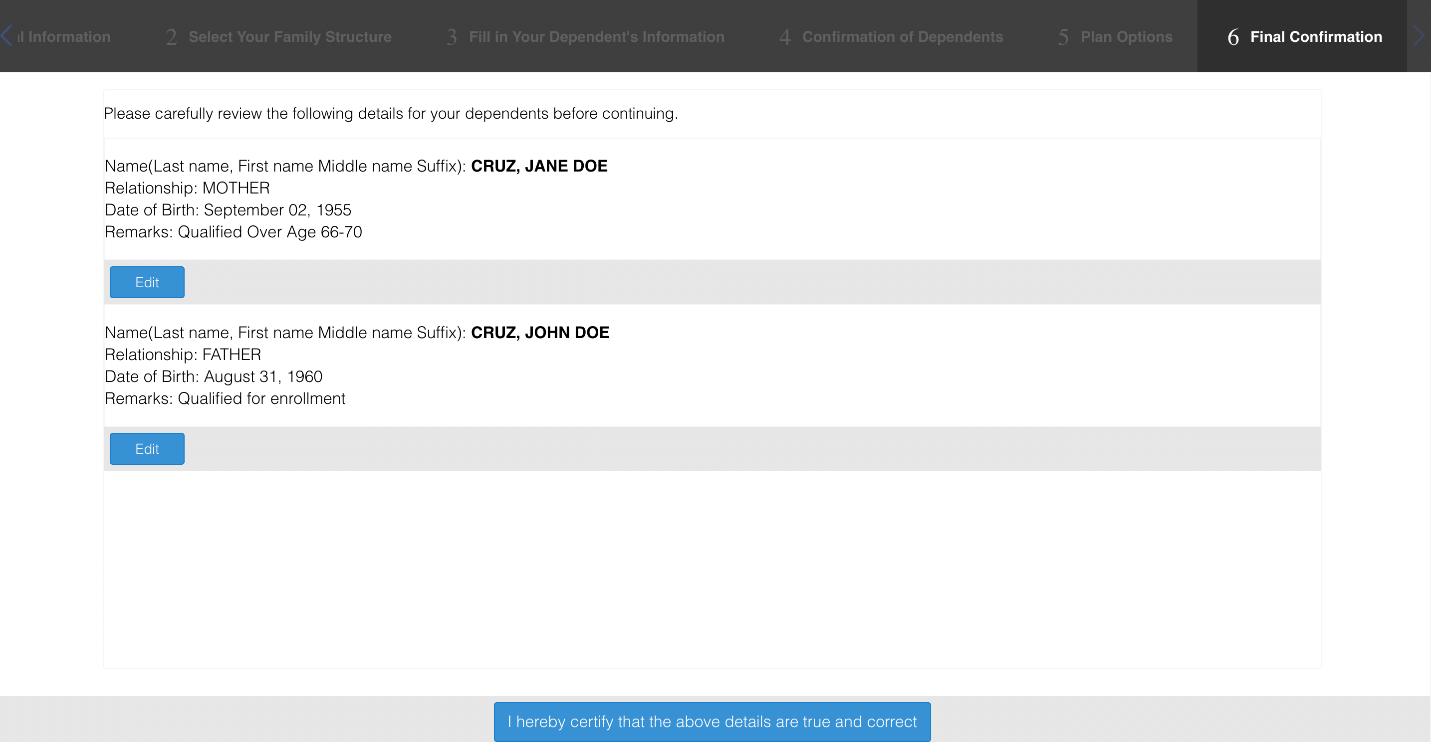This screenshot has height=742, width=1431.
Task: Click the September 02, 1955 birth date
Action: [x=277, y=210]
